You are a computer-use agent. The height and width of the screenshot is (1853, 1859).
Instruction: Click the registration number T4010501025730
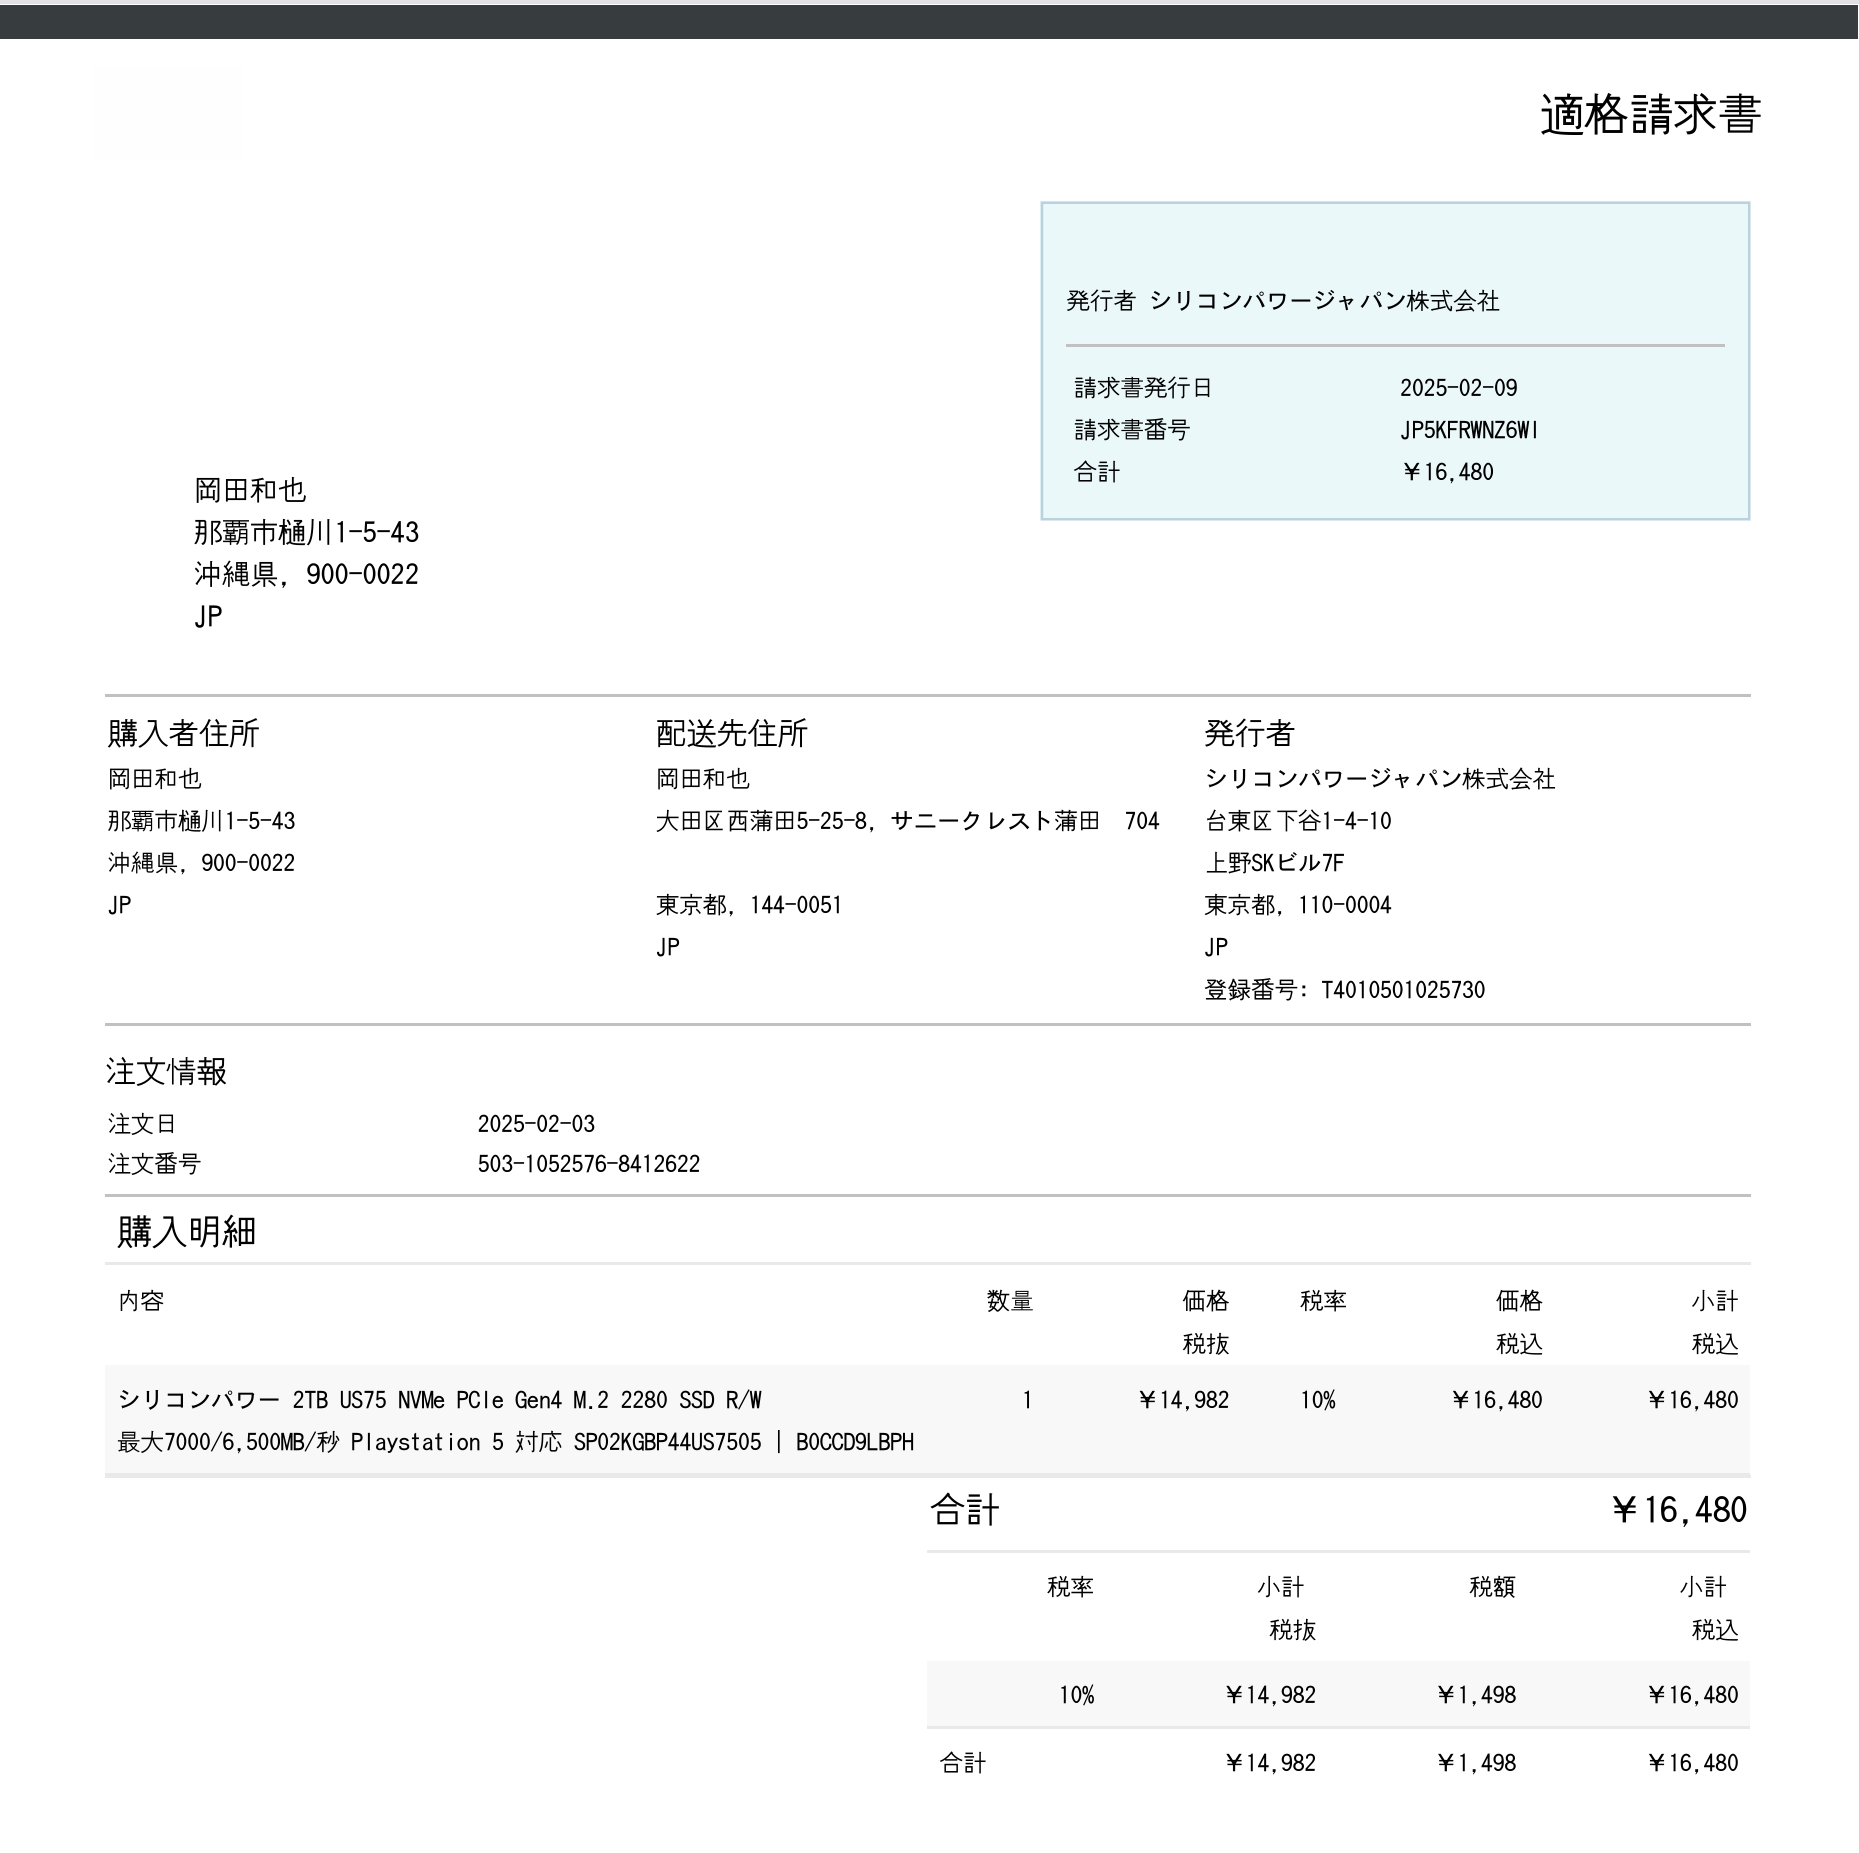1402,990
